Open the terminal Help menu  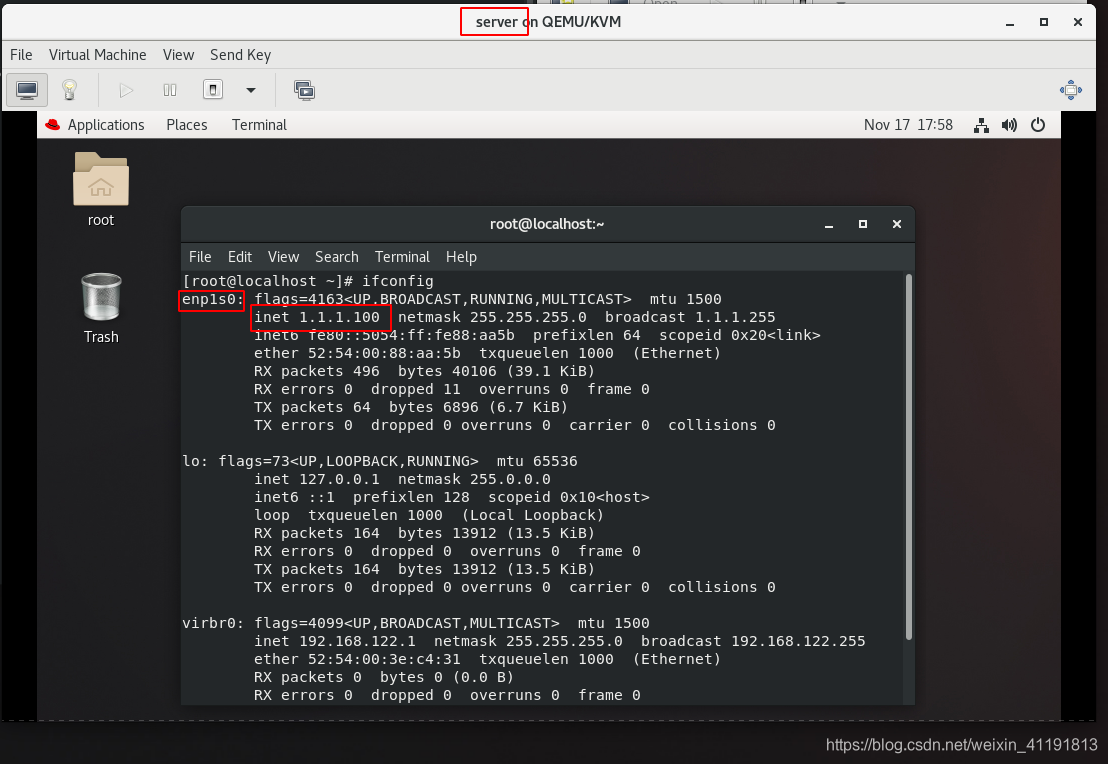[x=461, y=257]
